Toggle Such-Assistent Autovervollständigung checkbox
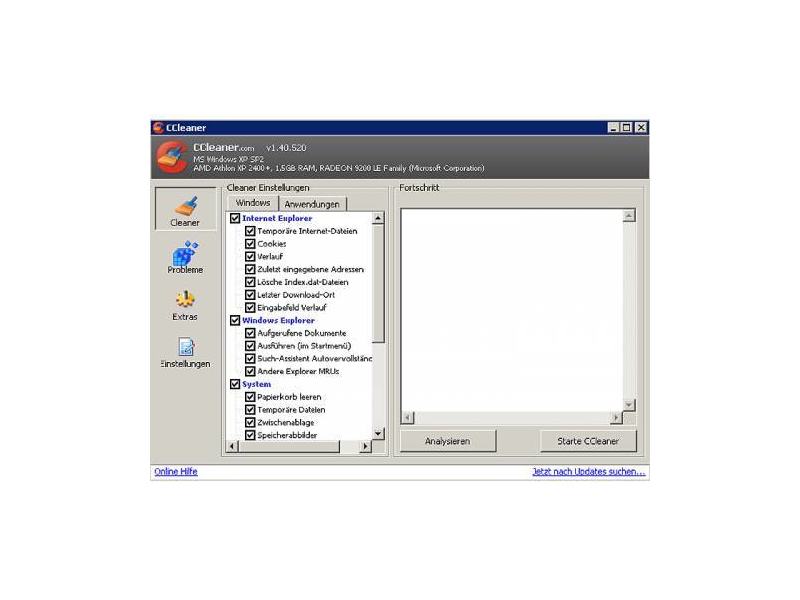Image resolution: width=800 pixels, height=600 pixels. (250, 359)
